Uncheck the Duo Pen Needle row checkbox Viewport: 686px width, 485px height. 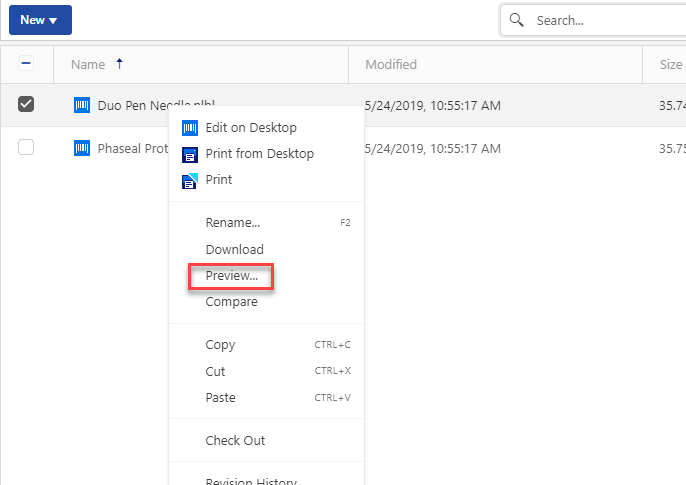click(x=27, y=104)
